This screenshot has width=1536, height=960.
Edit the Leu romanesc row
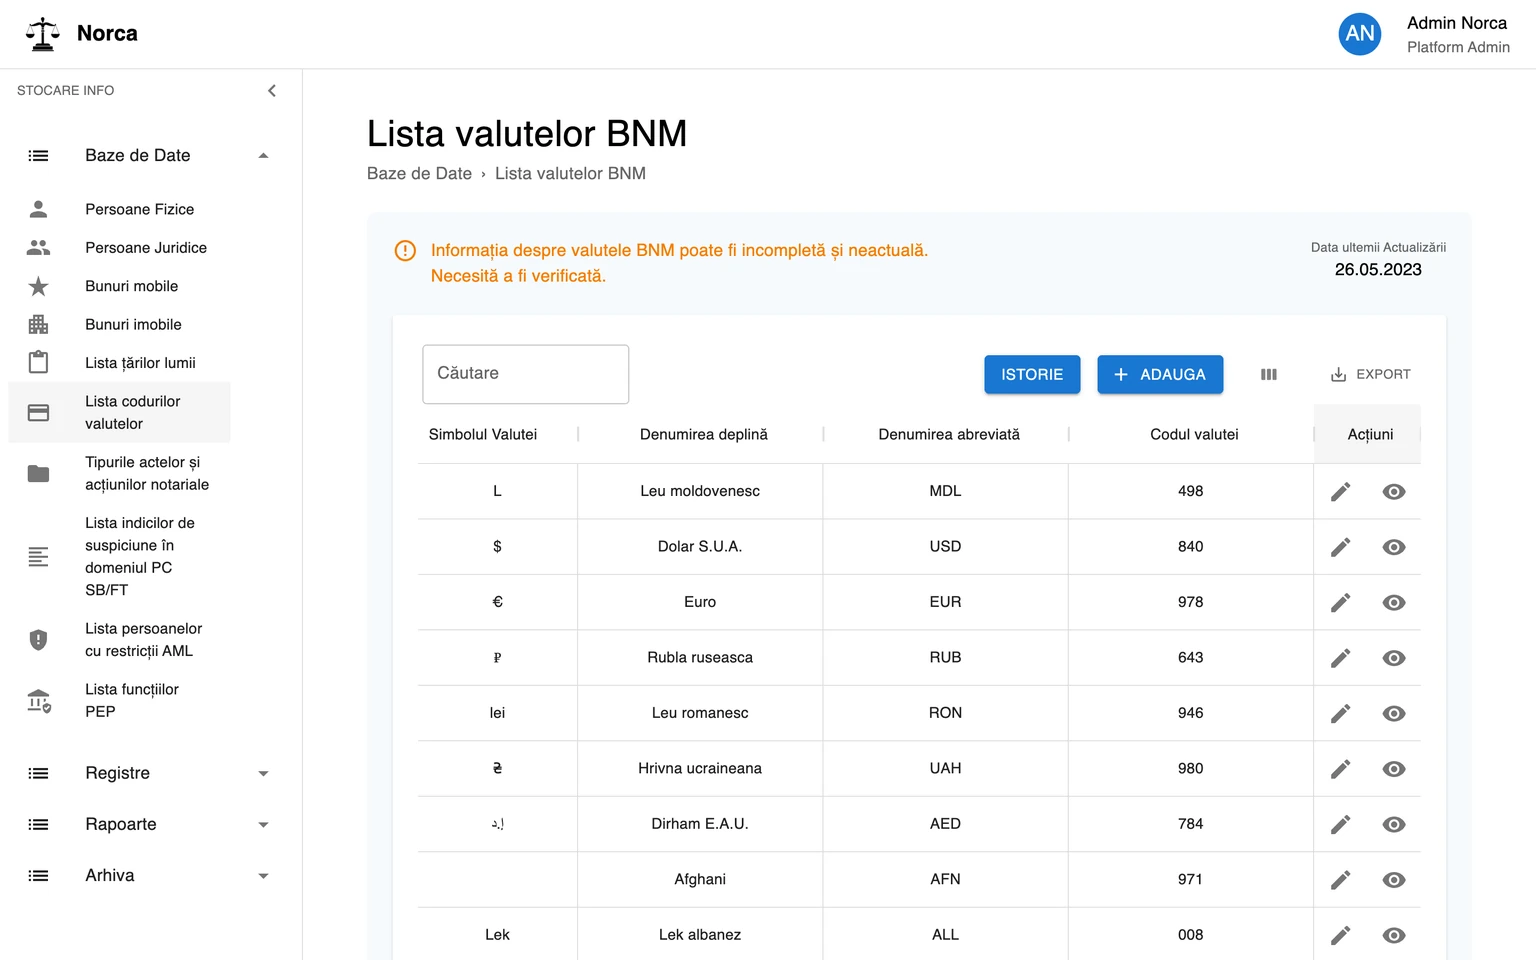1341,713
